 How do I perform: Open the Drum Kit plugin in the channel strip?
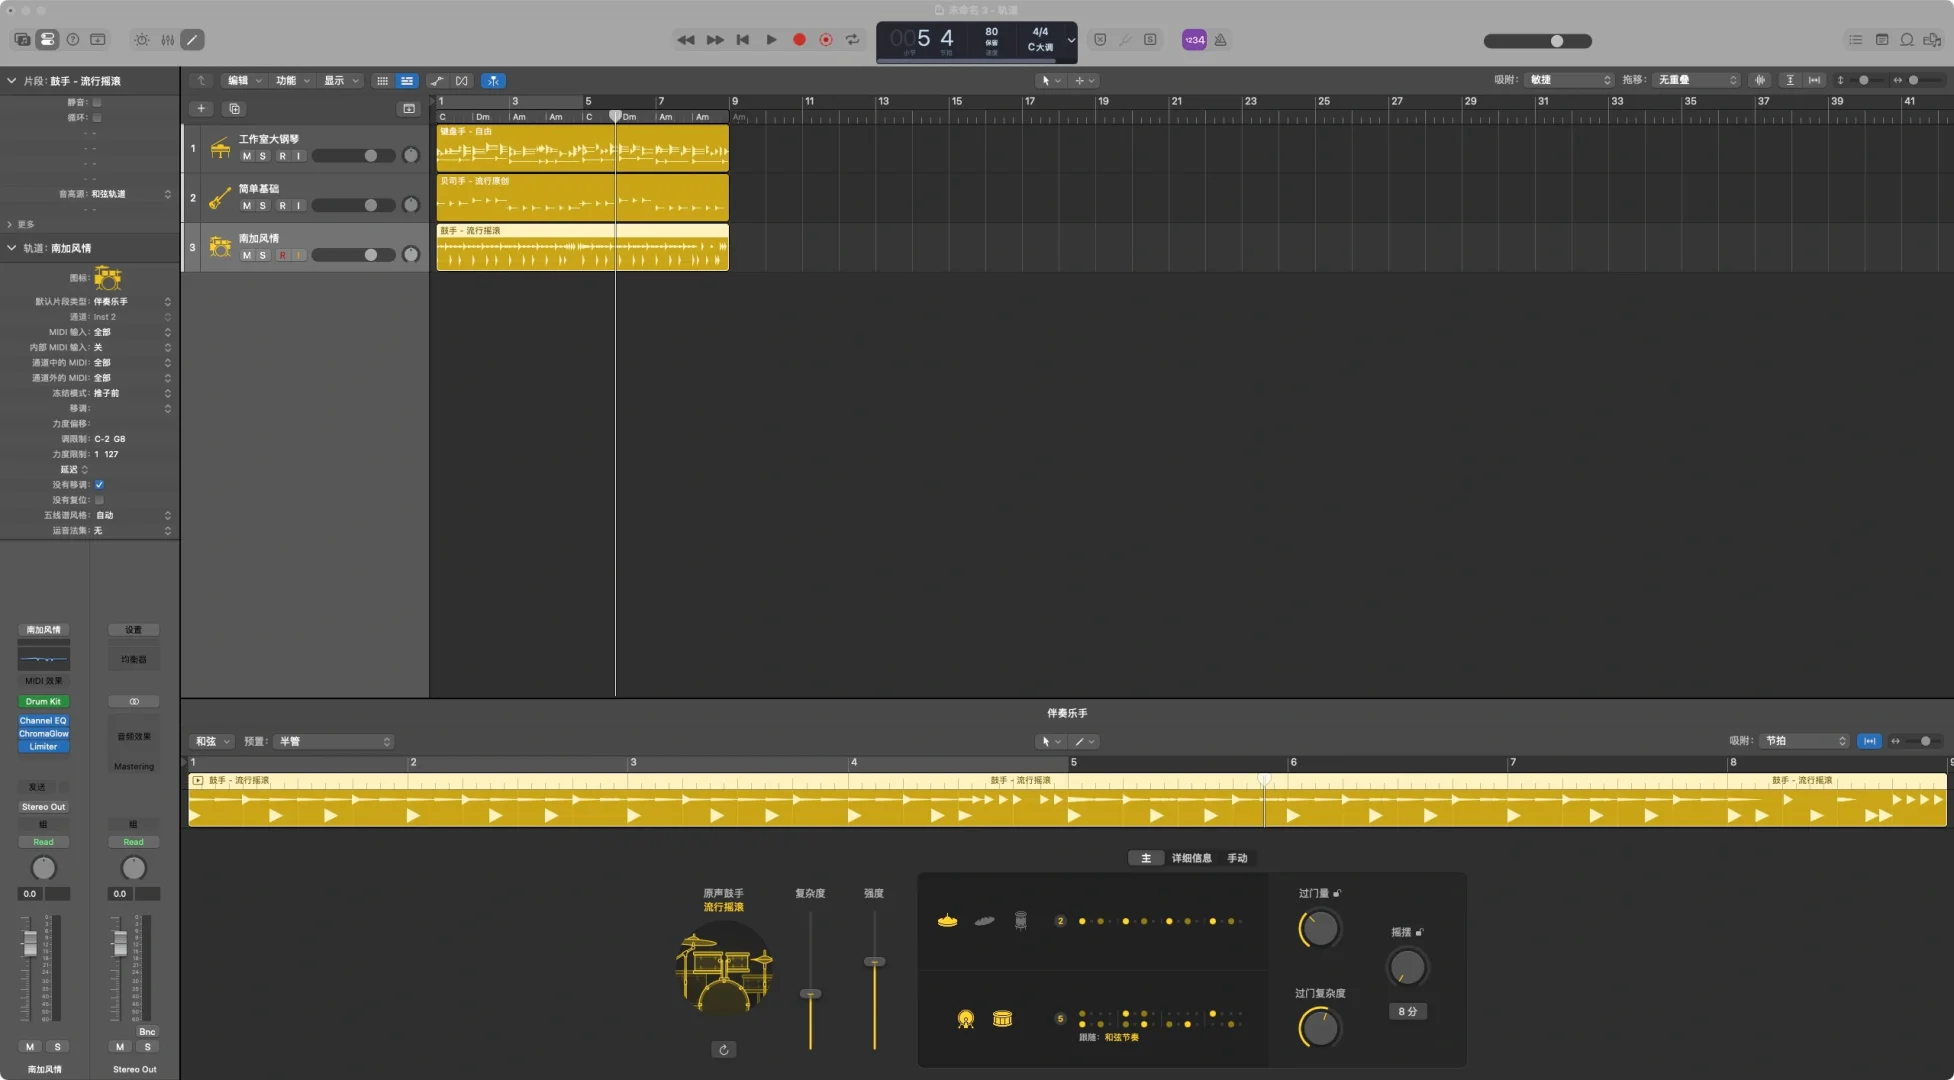[x=43, y=701]
